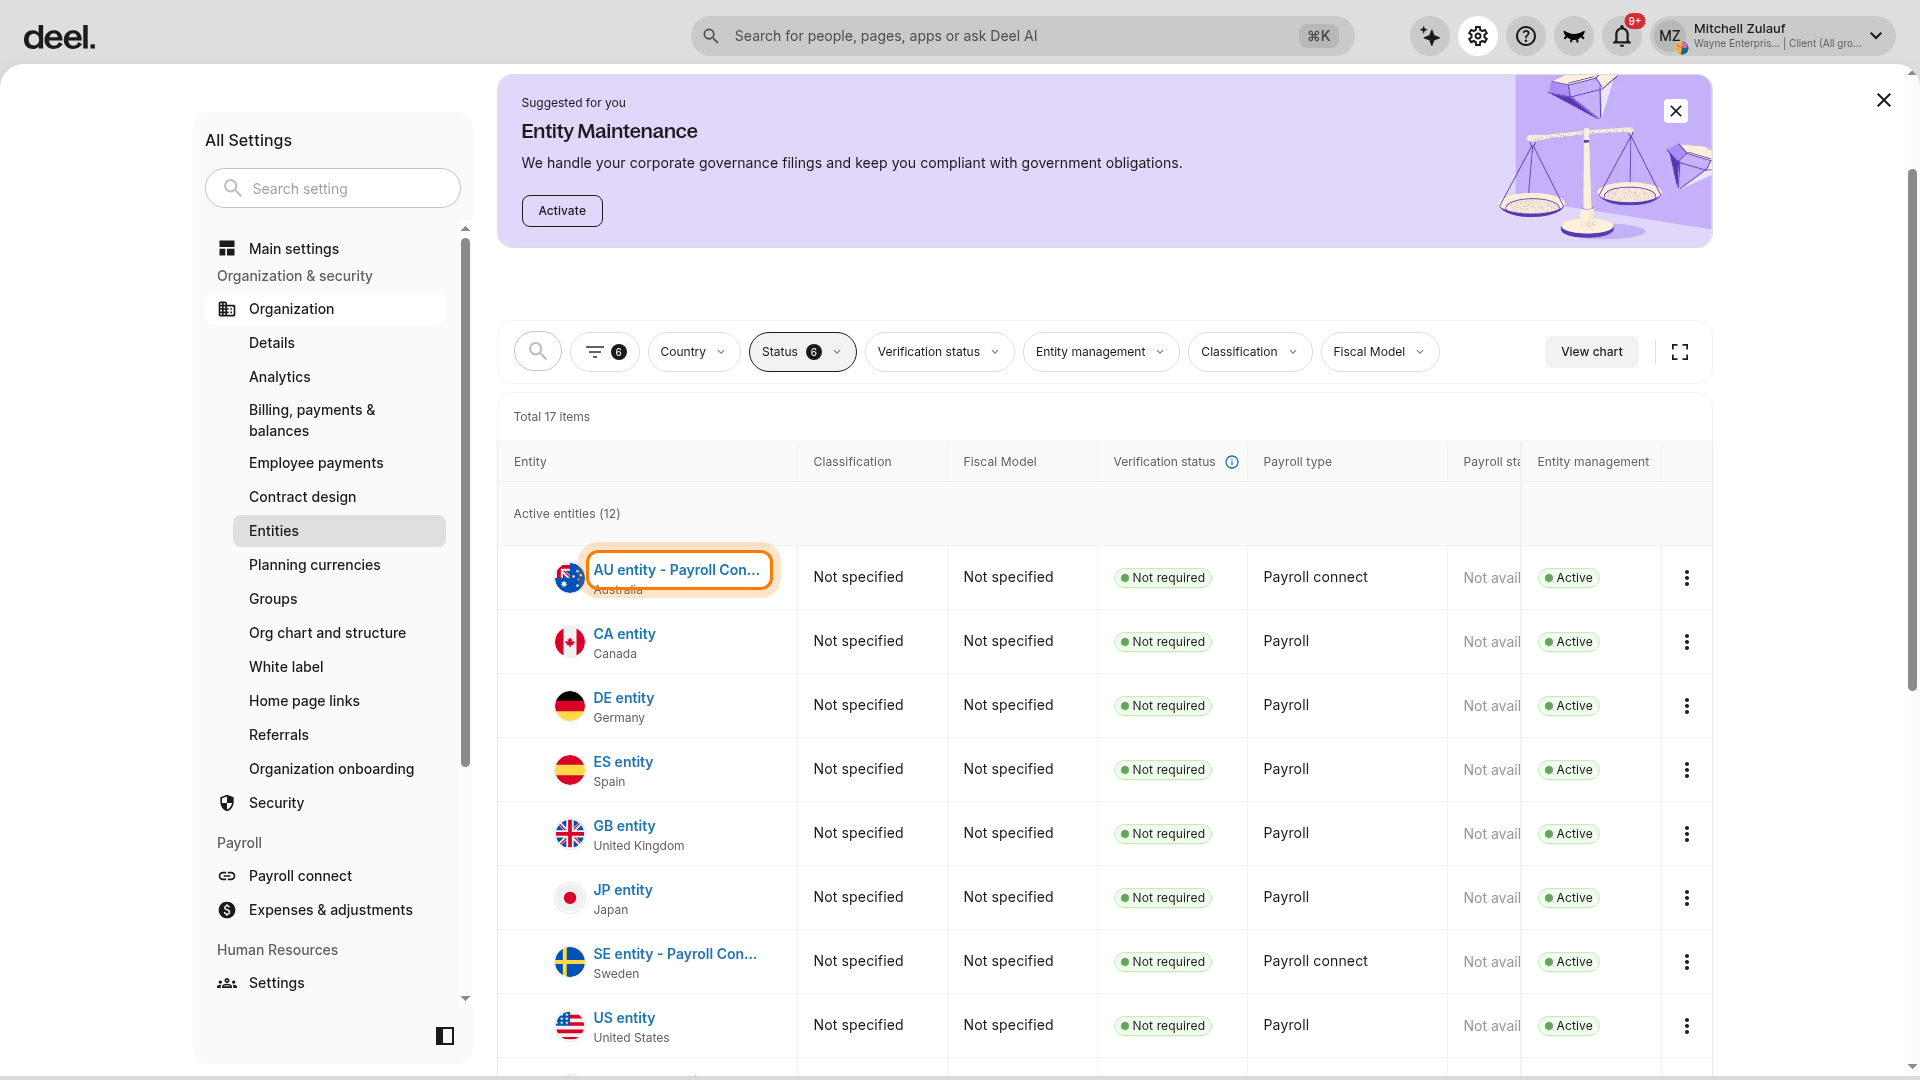Select Entities in sidebar
Image resolution: width=1920 pixels, height=1080 pixels.
tap(339, 531)
